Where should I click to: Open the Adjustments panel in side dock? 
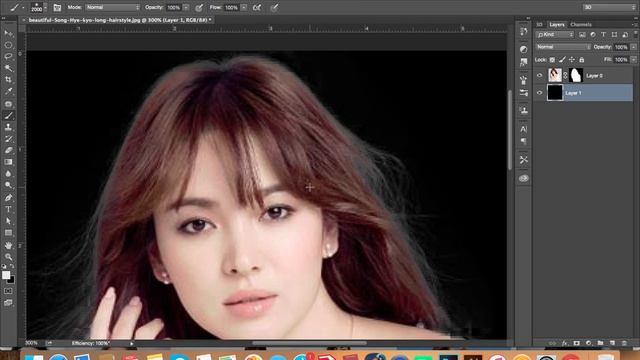[524, 49]
